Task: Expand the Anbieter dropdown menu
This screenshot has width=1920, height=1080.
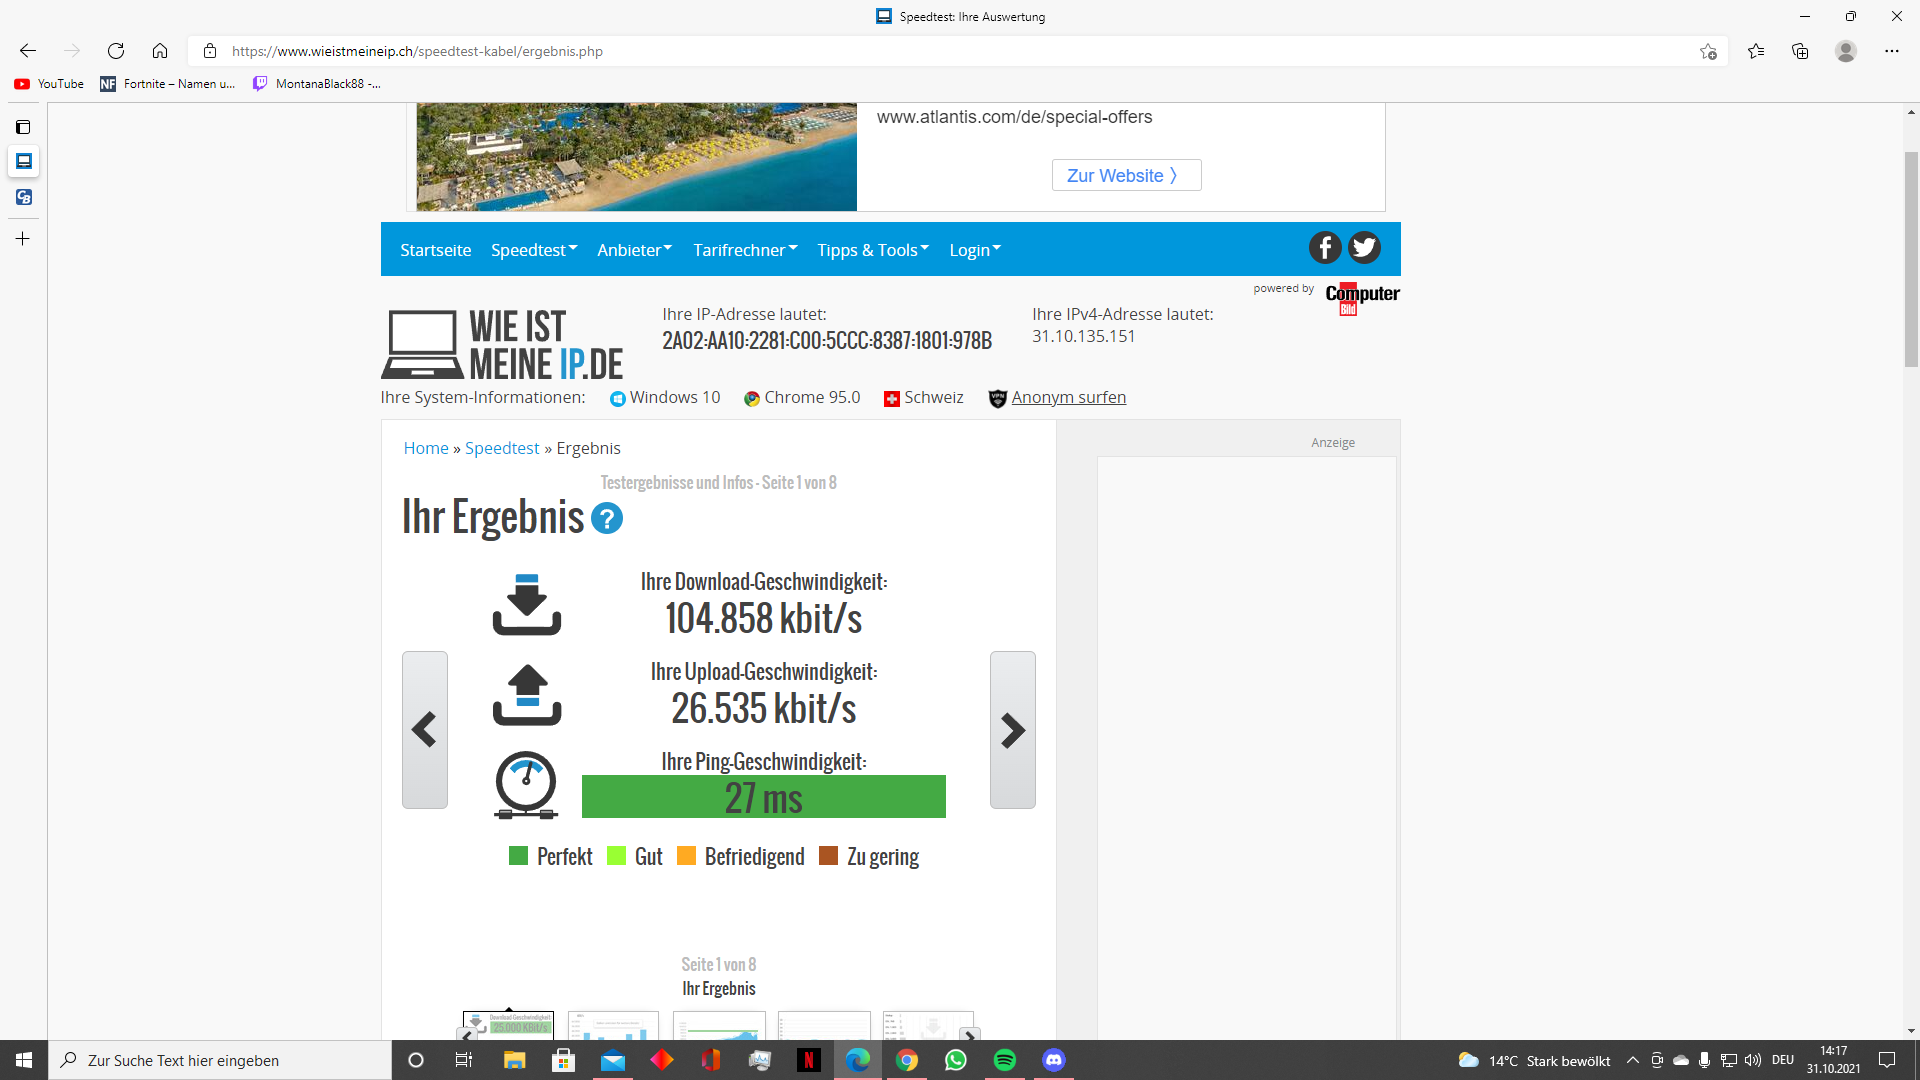Action: [x=634, y=250]
